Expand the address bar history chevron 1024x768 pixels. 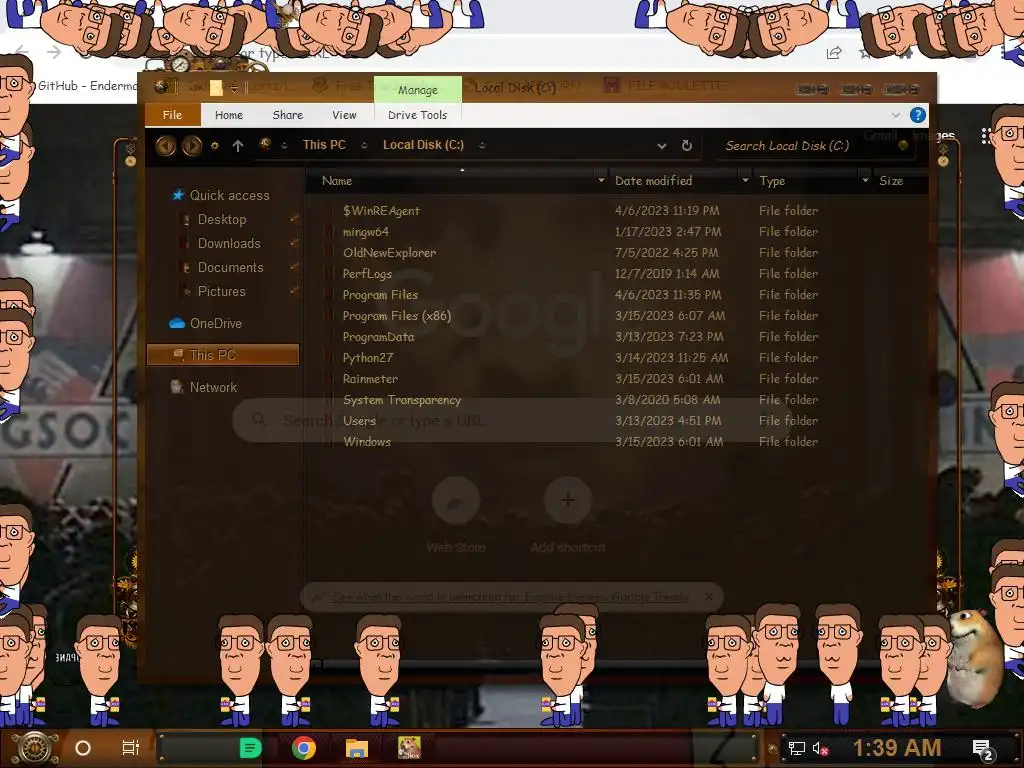click(x=662, y=146)
